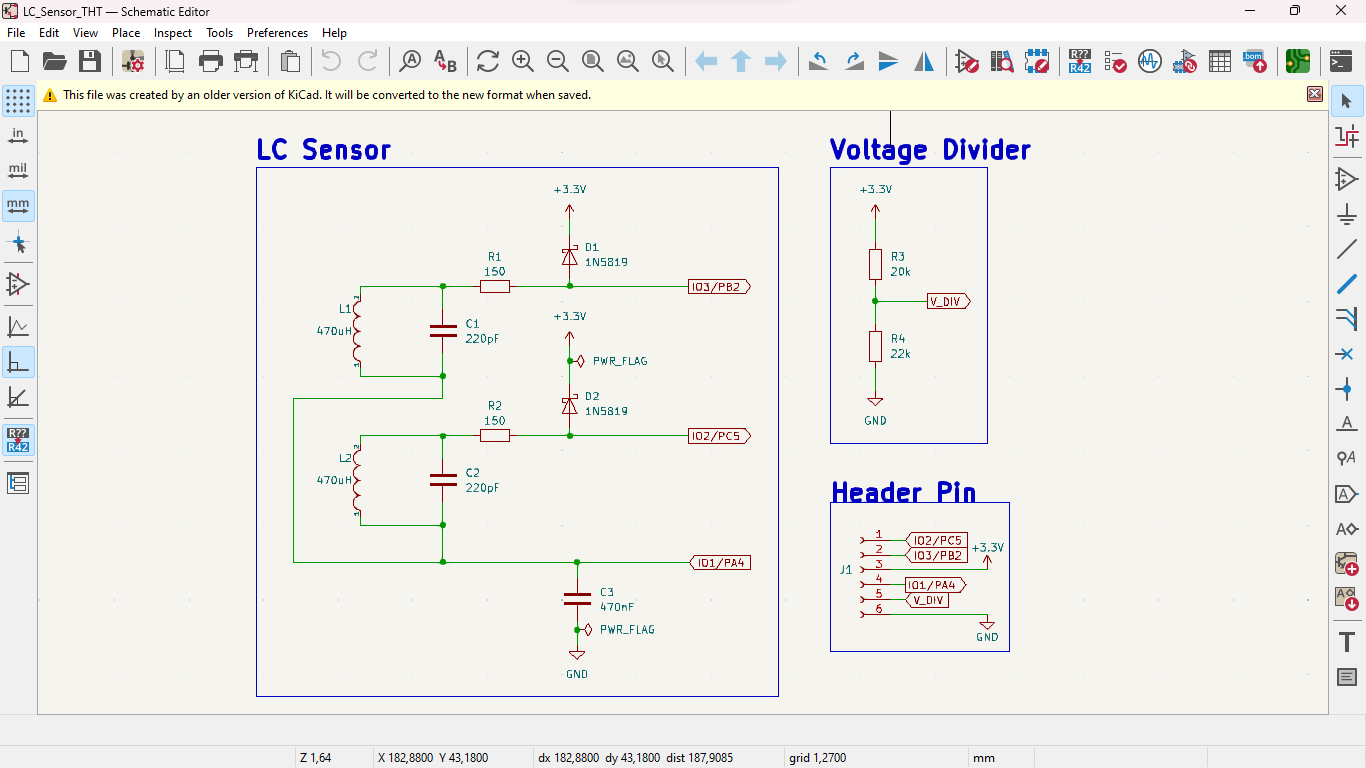Select the Add junction tool
This screenshot has height=768, width=1366.
(1347, 389)
